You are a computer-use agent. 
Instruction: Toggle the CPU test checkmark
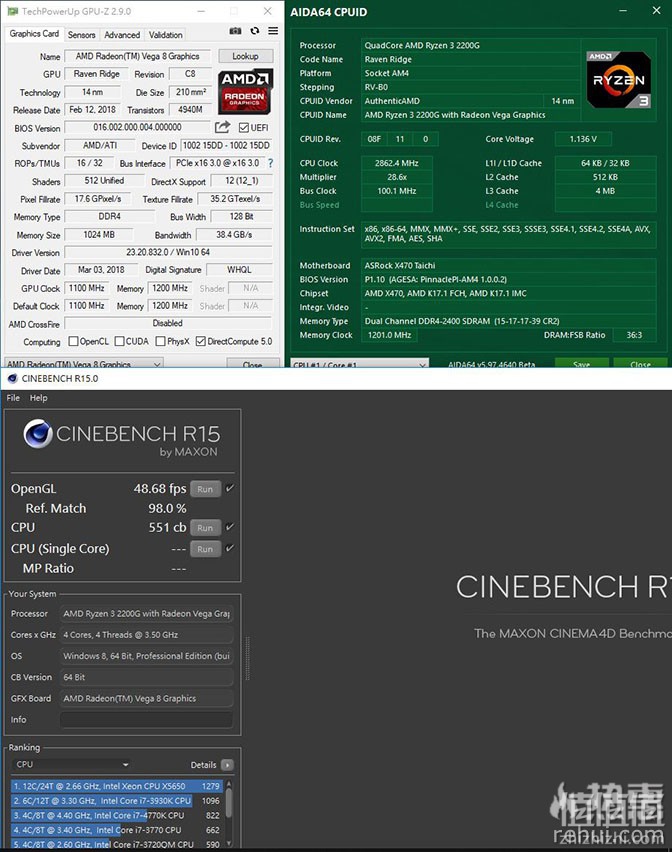click(x=230, y=527)
